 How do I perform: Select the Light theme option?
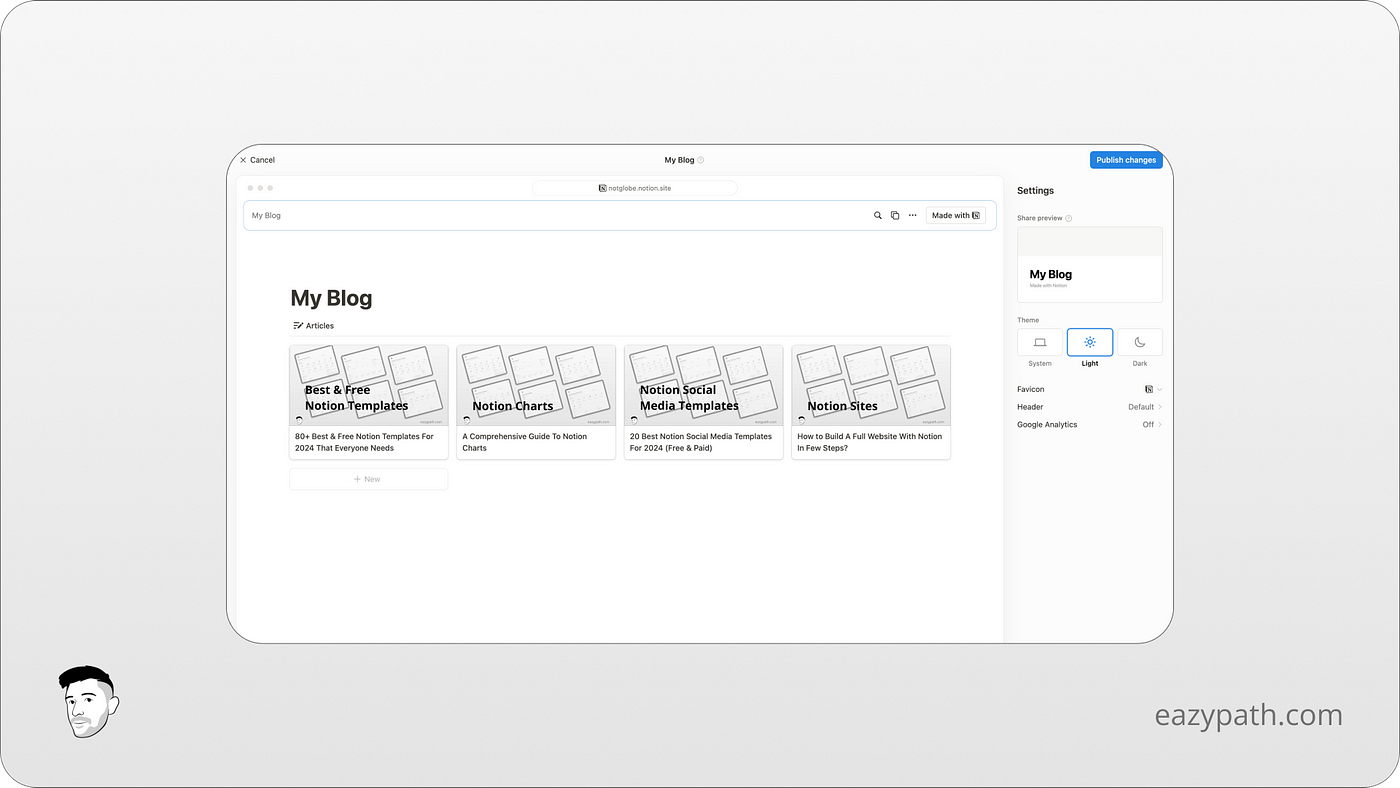point(1090,342)
